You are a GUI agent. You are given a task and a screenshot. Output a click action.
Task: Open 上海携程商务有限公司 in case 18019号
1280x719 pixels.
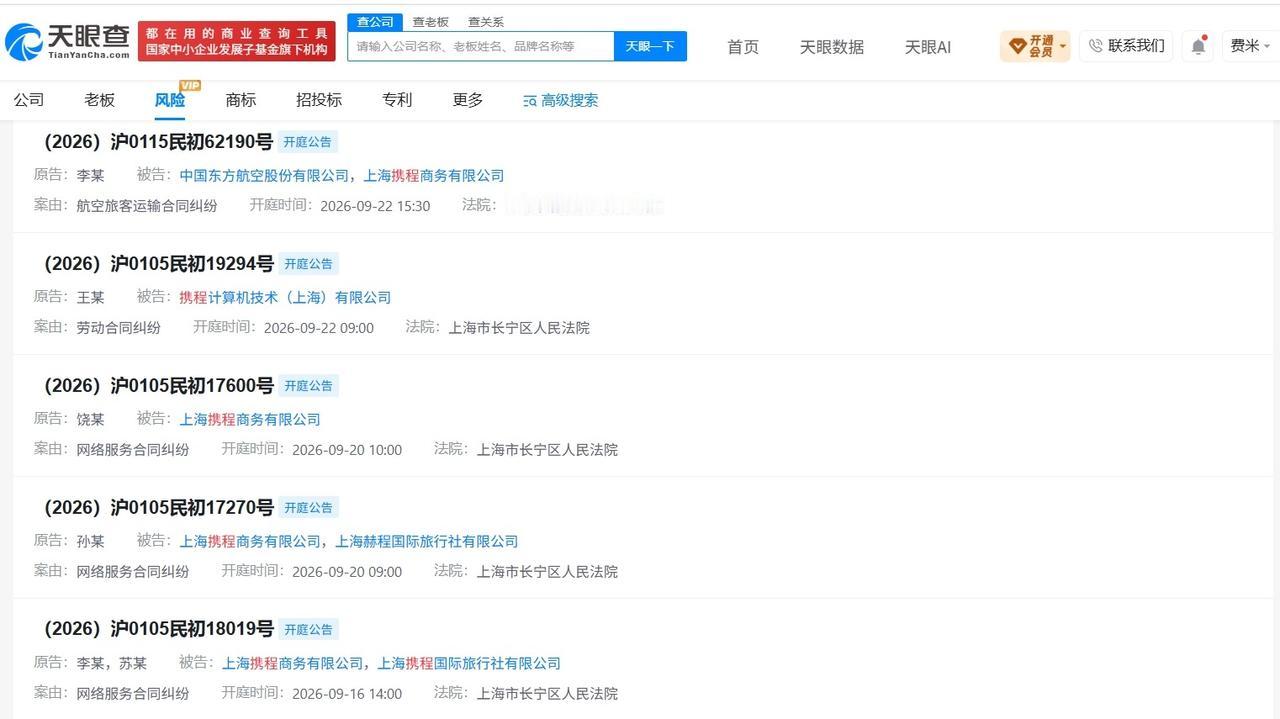pos(293,664)
